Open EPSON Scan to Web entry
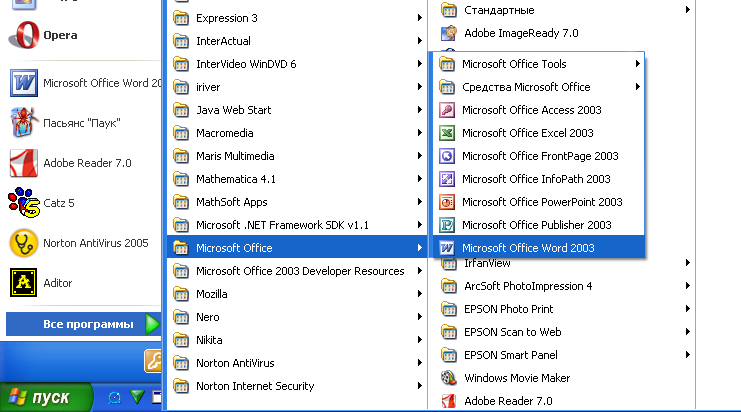 pyautogui.click(x=562, y=332)
